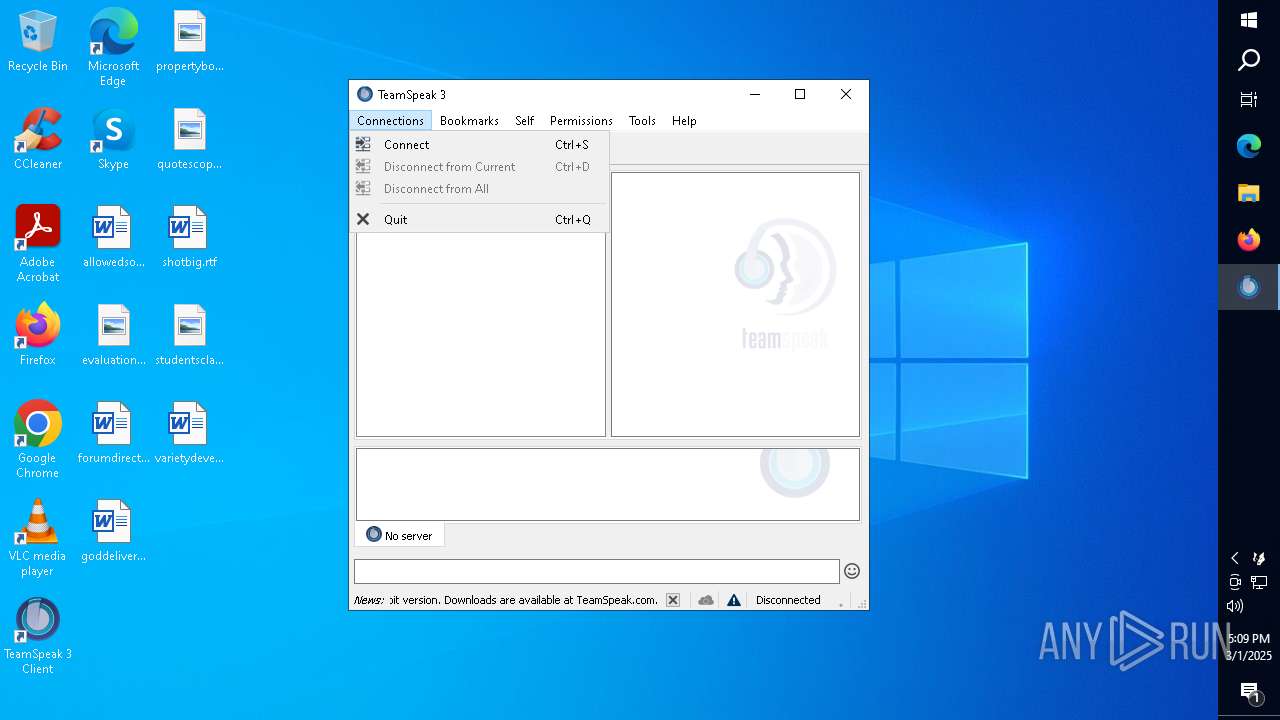Screen dimensions: 1280x720
Task: Click the Quit X icon in menu
Action: (x=363, y=220)
